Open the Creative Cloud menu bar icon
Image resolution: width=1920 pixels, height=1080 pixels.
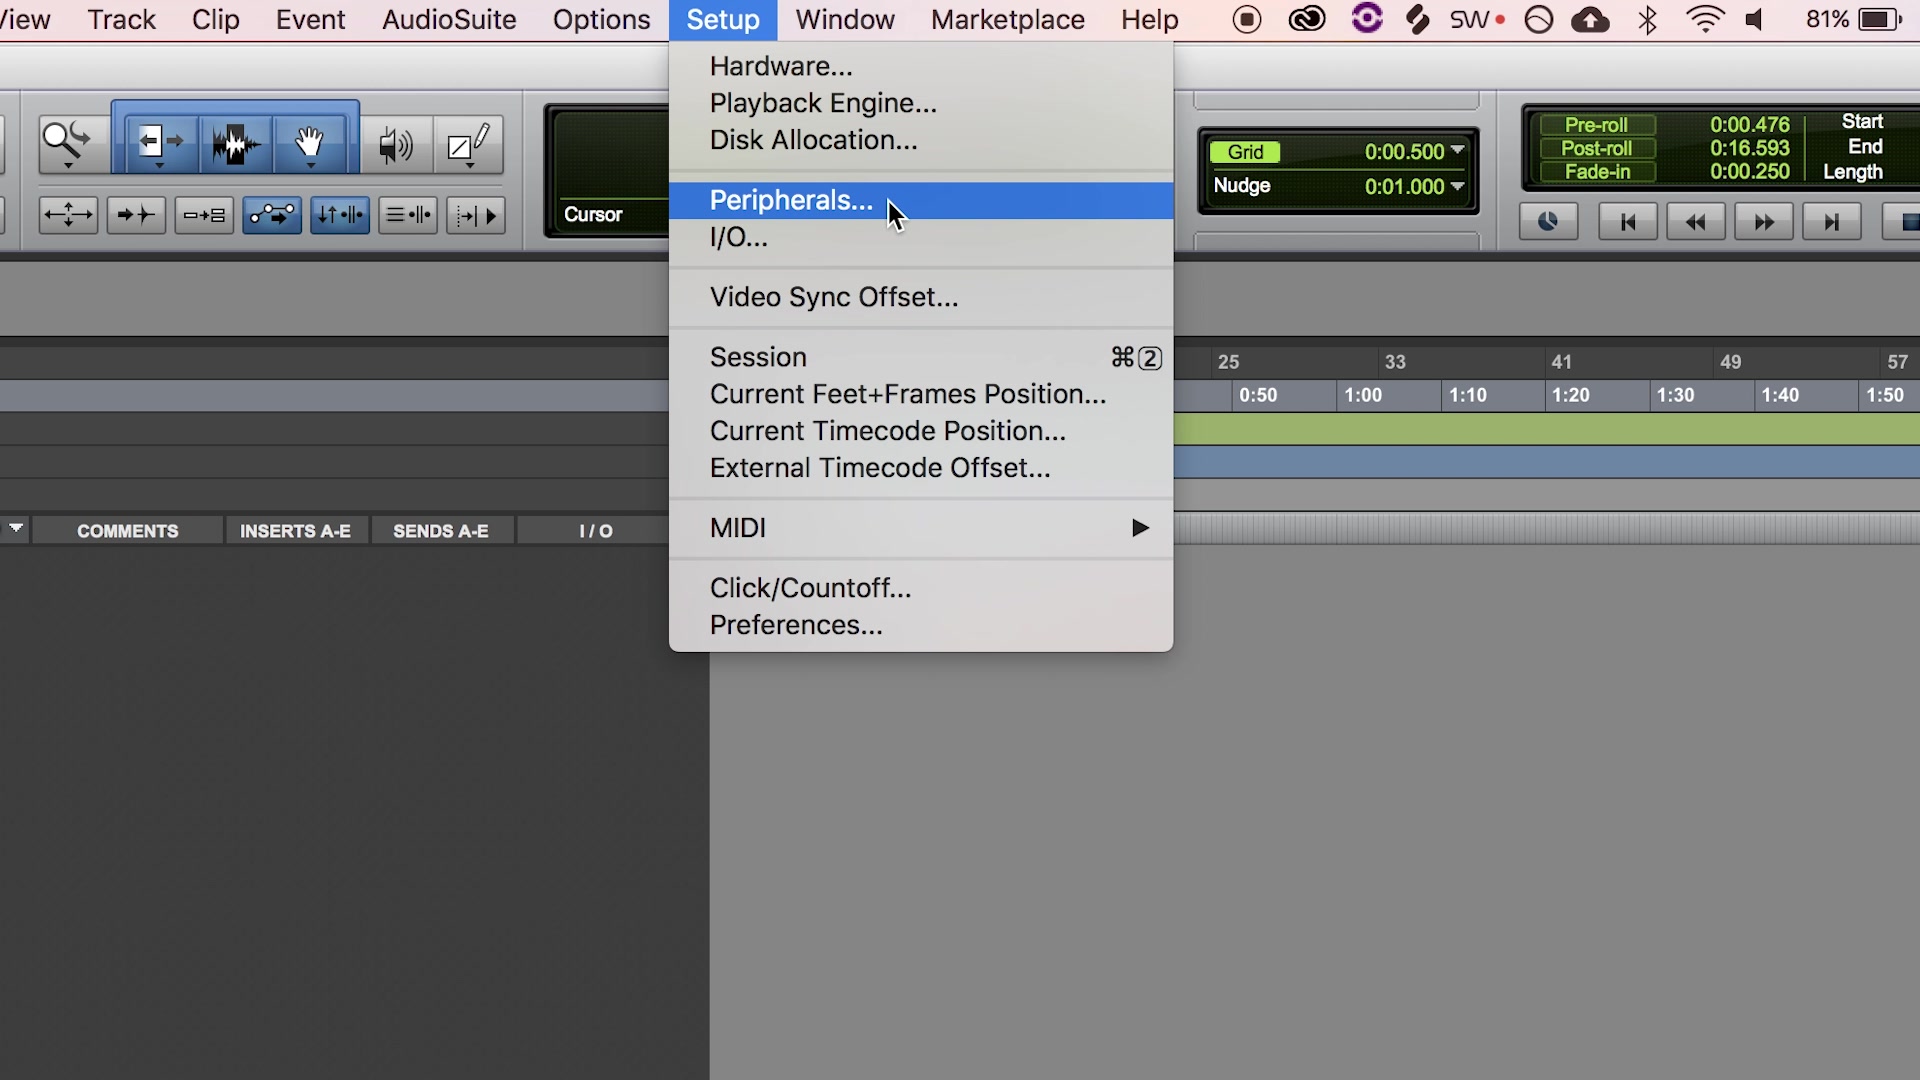[x=1306, y=20]
